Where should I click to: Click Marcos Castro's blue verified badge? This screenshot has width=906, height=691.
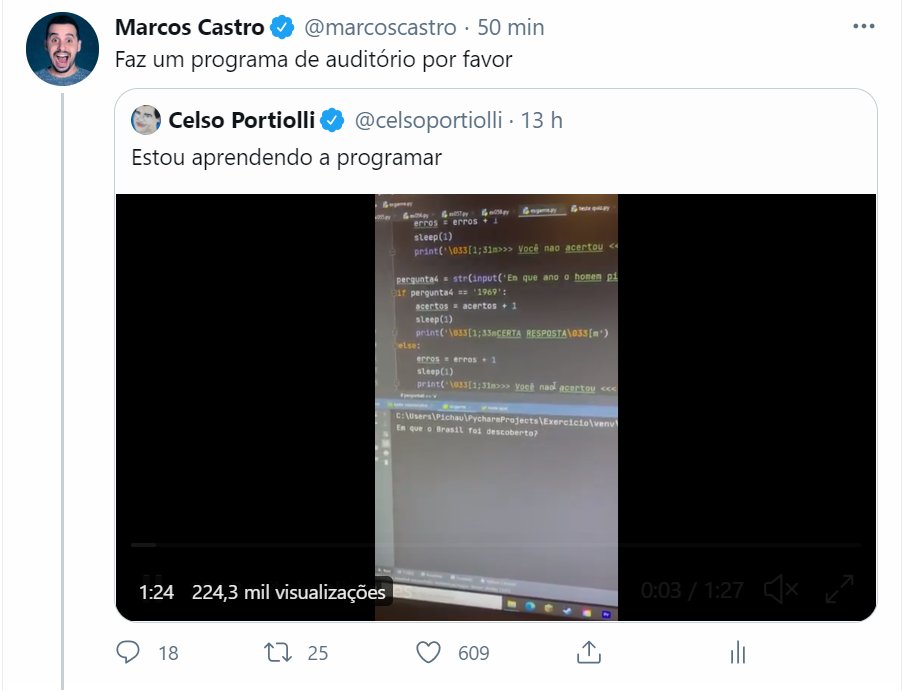(x=282, y=27)
